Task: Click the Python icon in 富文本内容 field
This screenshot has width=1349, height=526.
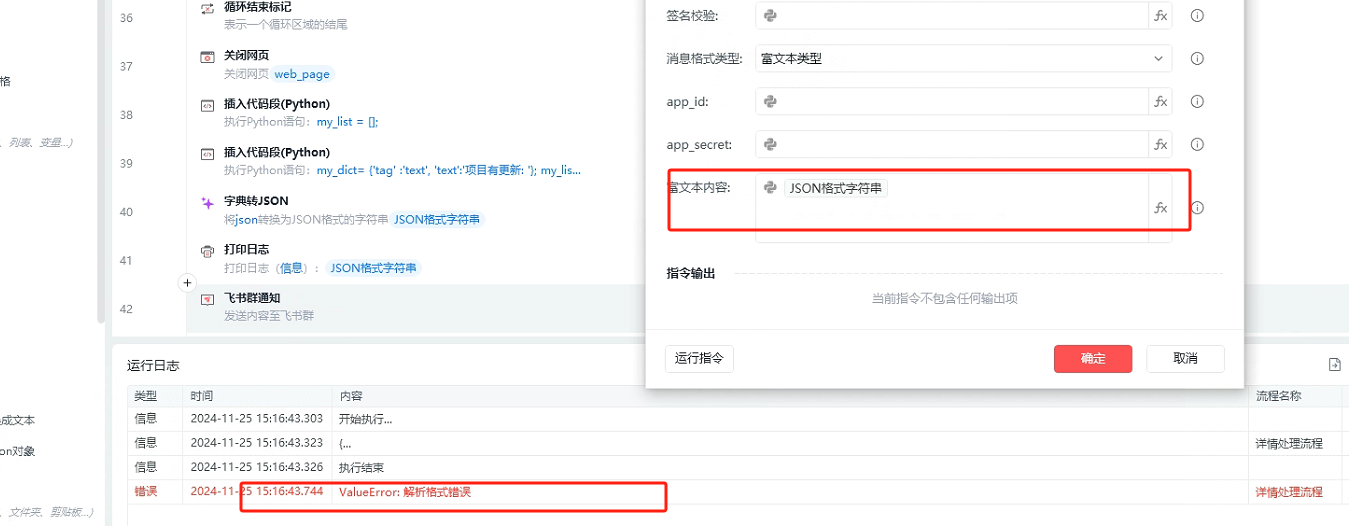Action: pos(770,187)
